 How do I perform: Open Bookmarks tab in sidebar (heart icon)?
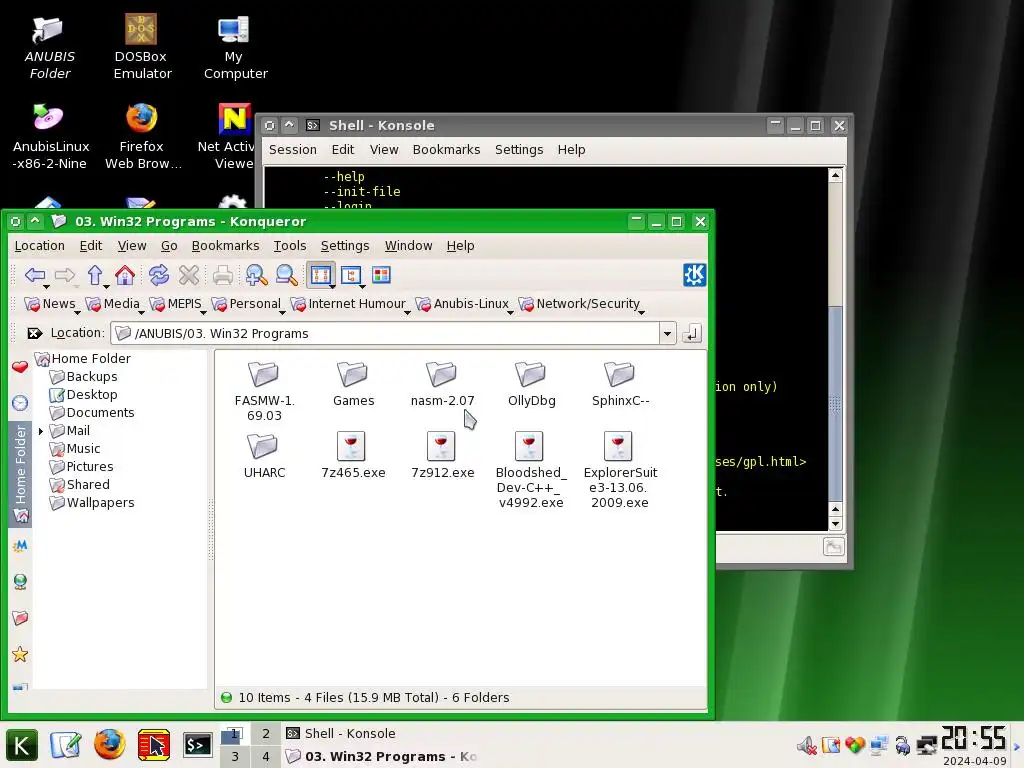tap(20, 366)
